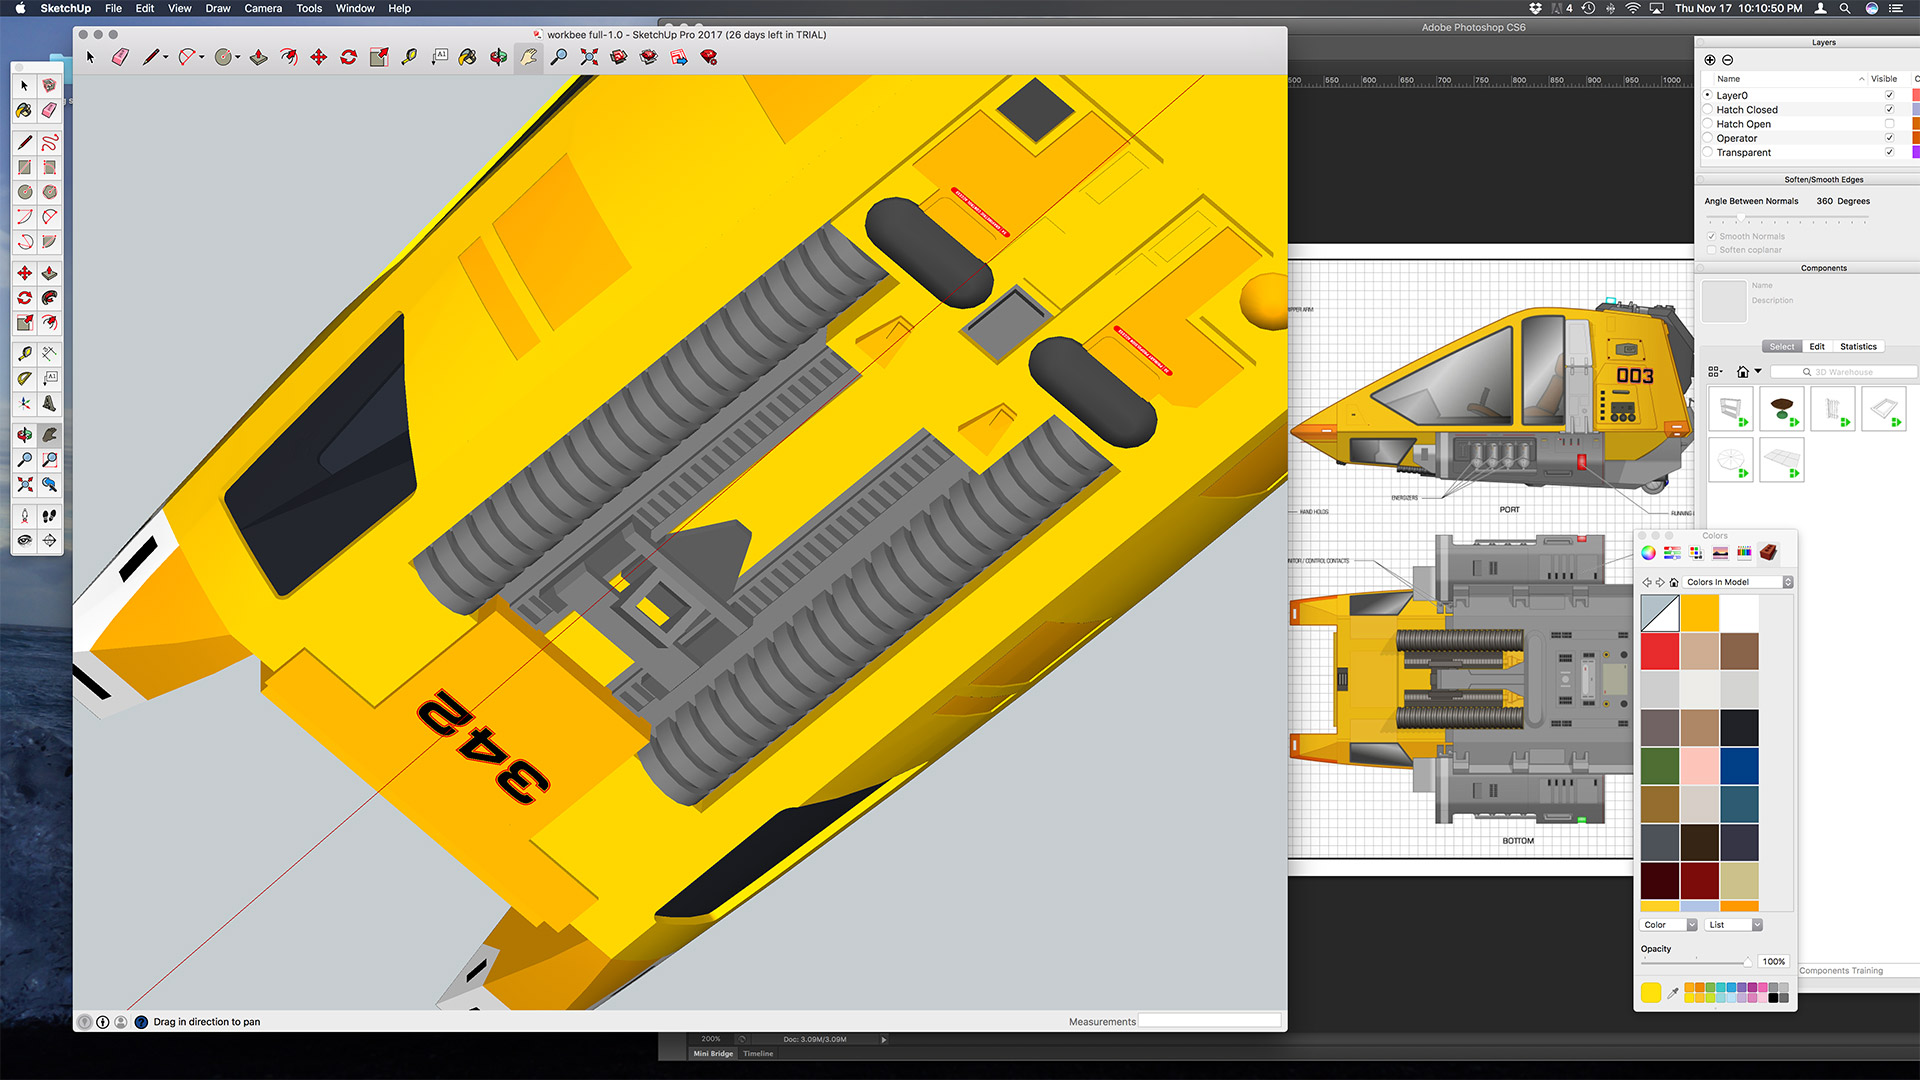Viewport: 1920px width, 1080px height.
Task: Open the Color type dropdown
Action: point(1668,925)
